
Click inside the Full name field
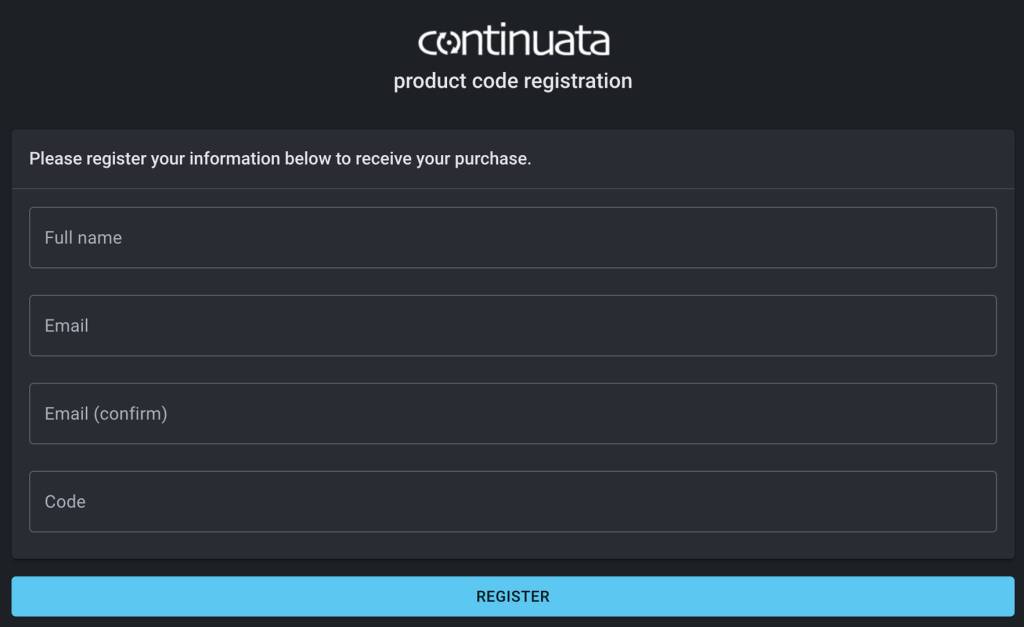point(512,237)
